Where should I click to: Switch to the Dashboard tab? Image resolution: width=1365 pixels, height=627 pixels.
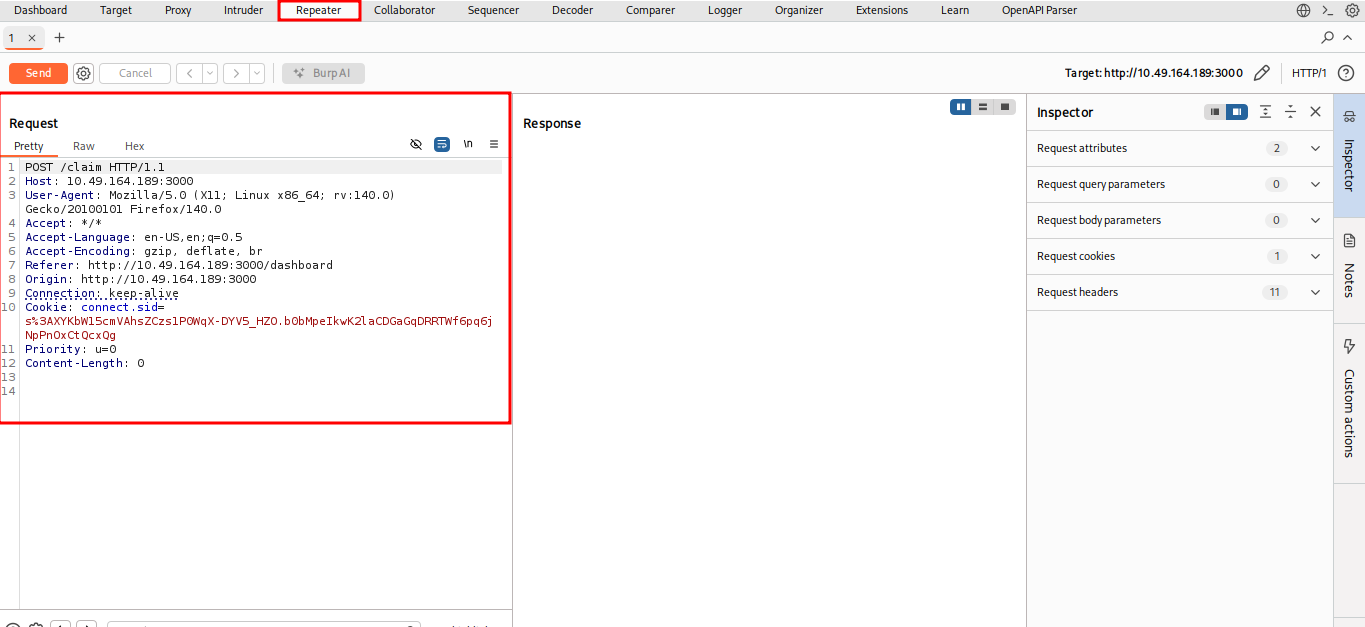[x=41, y=10]
